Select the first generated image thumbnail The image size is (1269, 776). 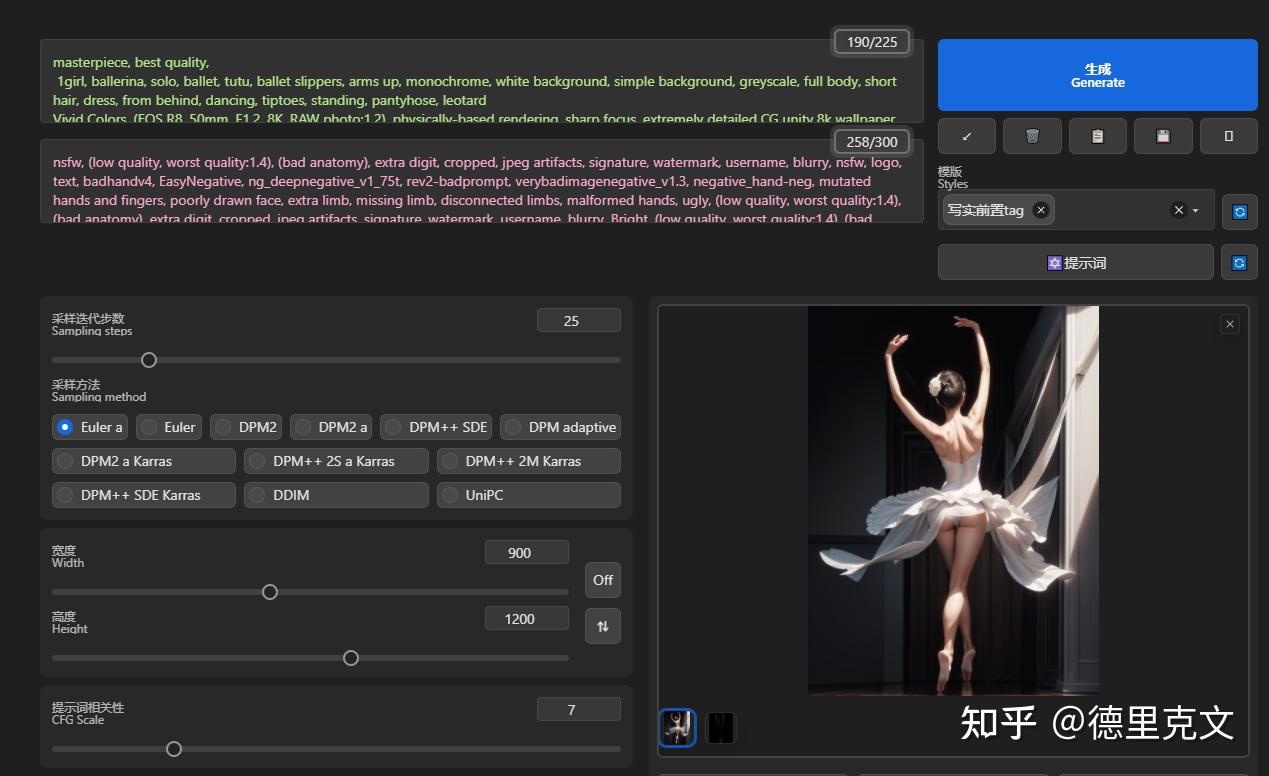point(677,728)
